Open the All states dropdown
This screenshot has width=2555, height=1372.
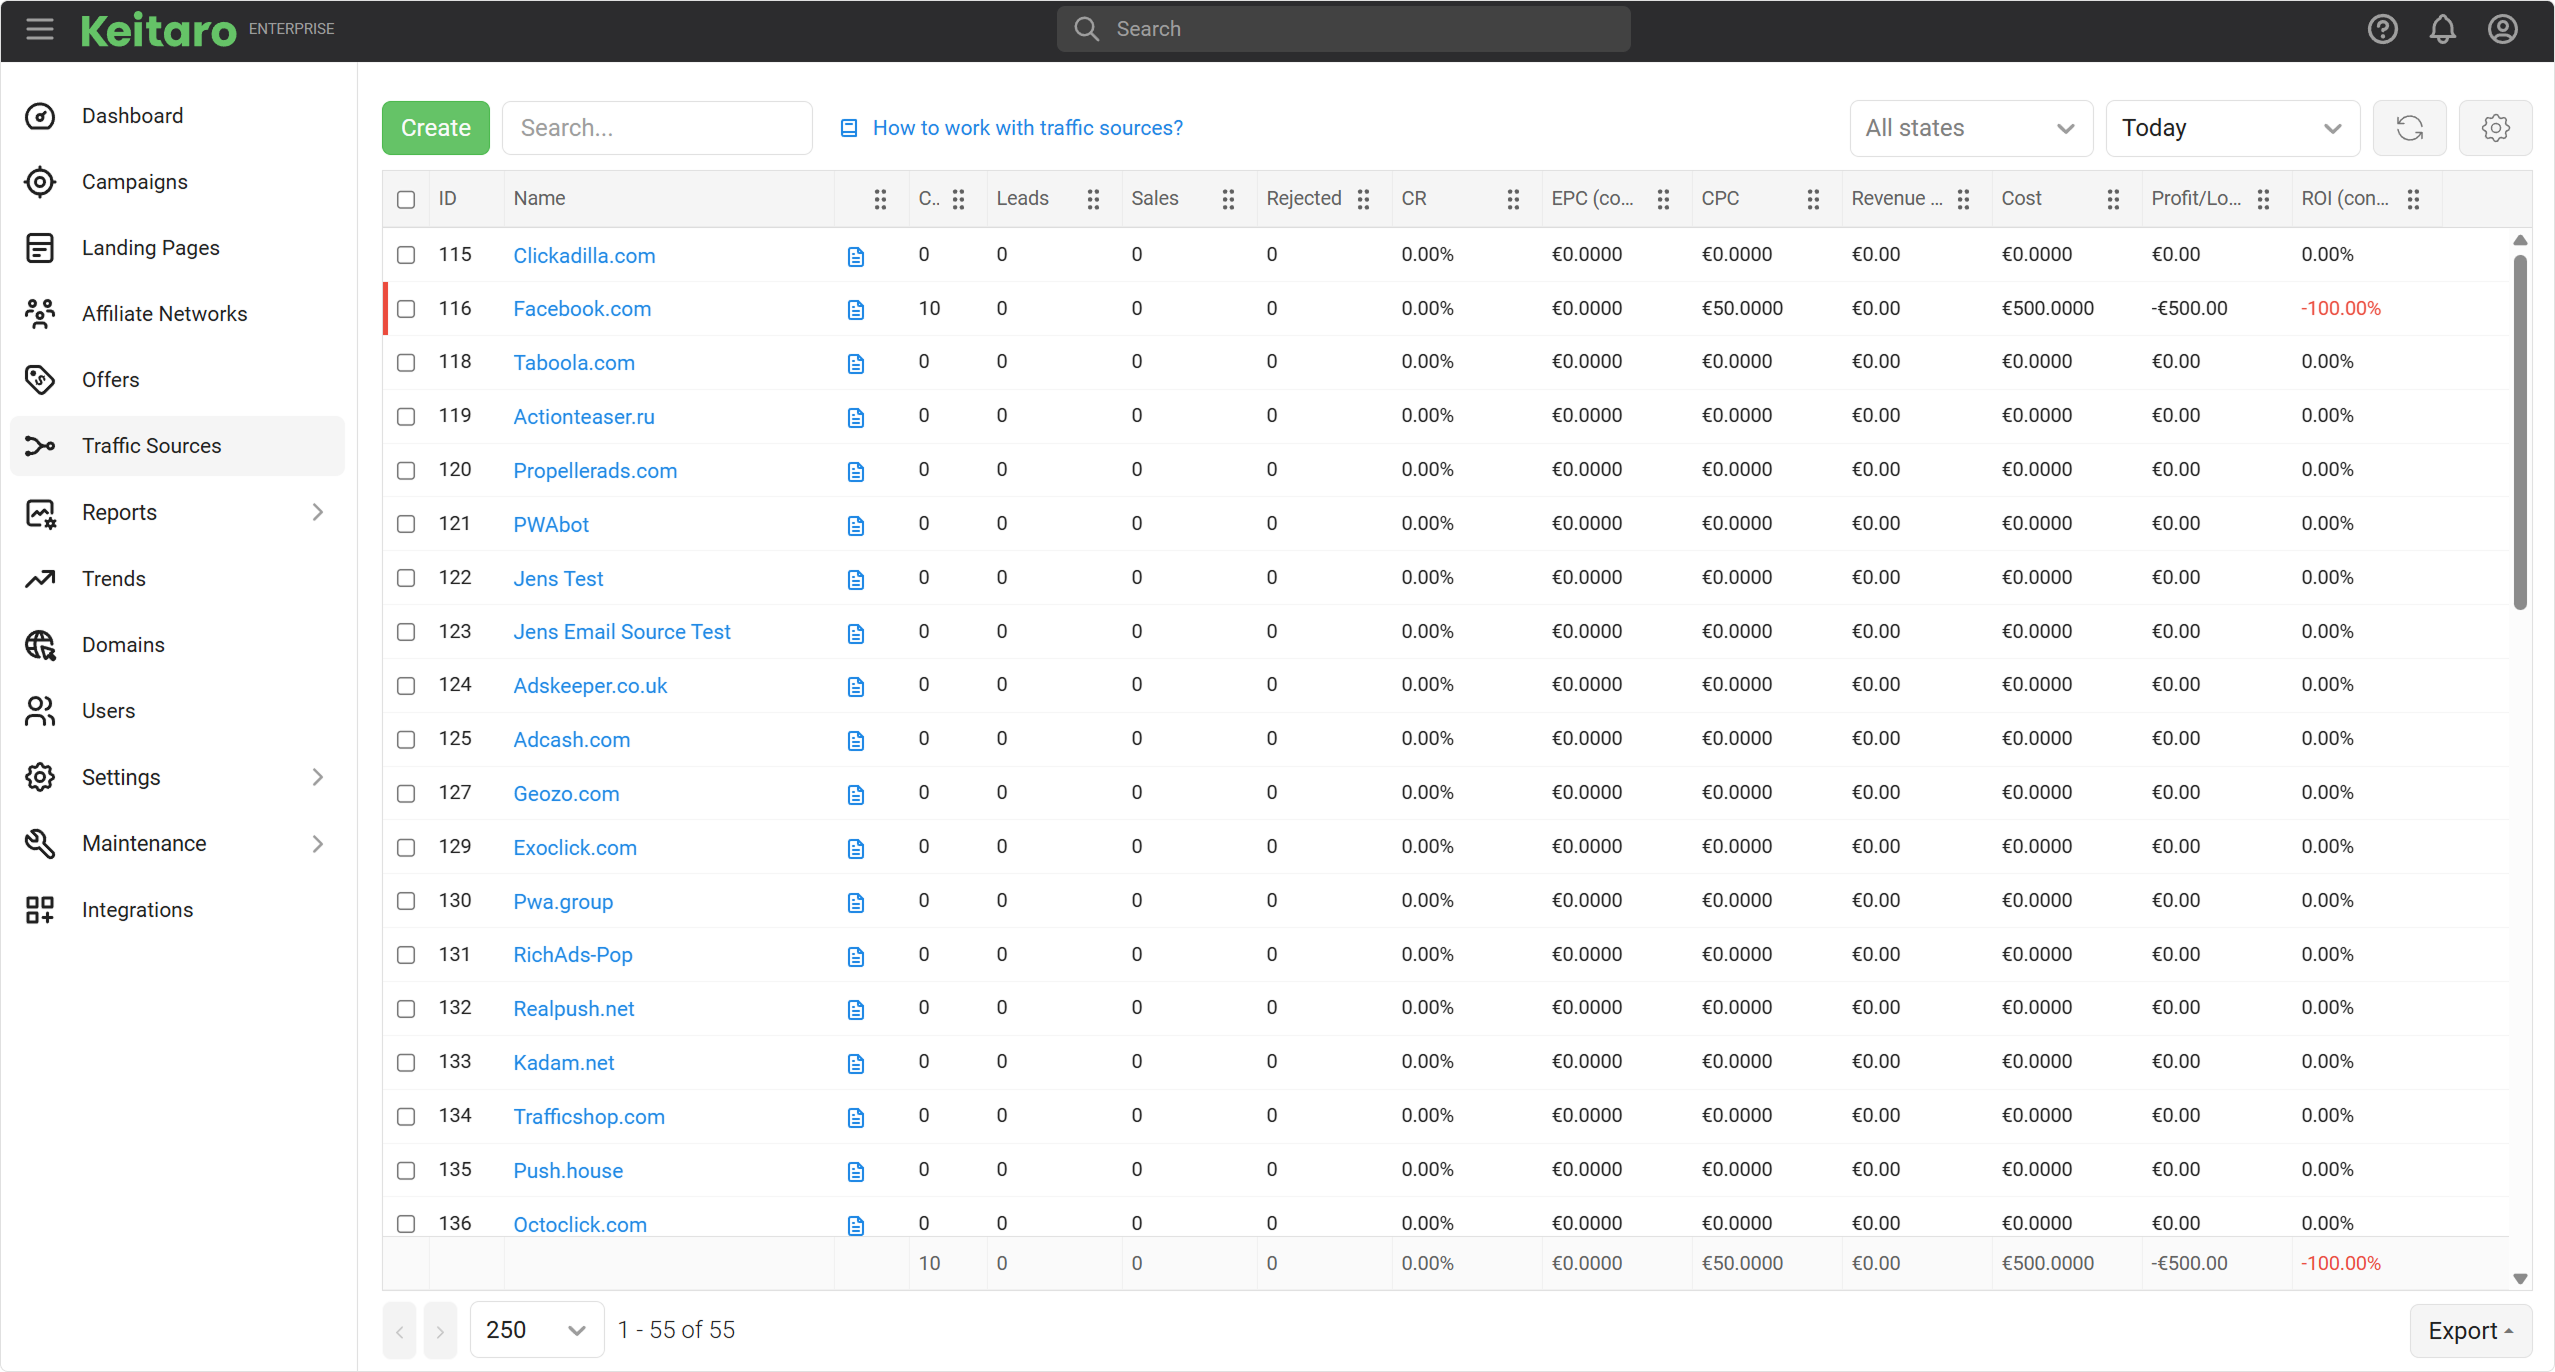click(x=1970, y=128)
